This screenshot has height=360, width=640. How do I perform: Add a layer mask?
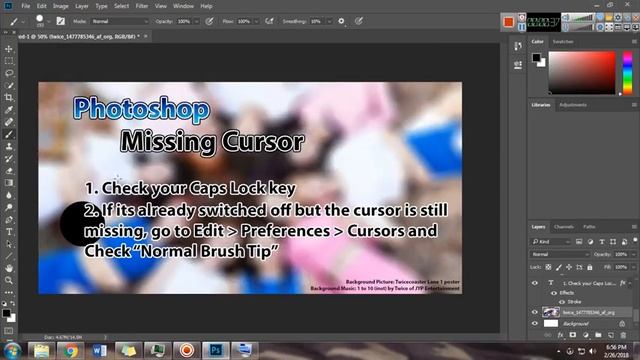pyautogui.click(x=573, y=335)
